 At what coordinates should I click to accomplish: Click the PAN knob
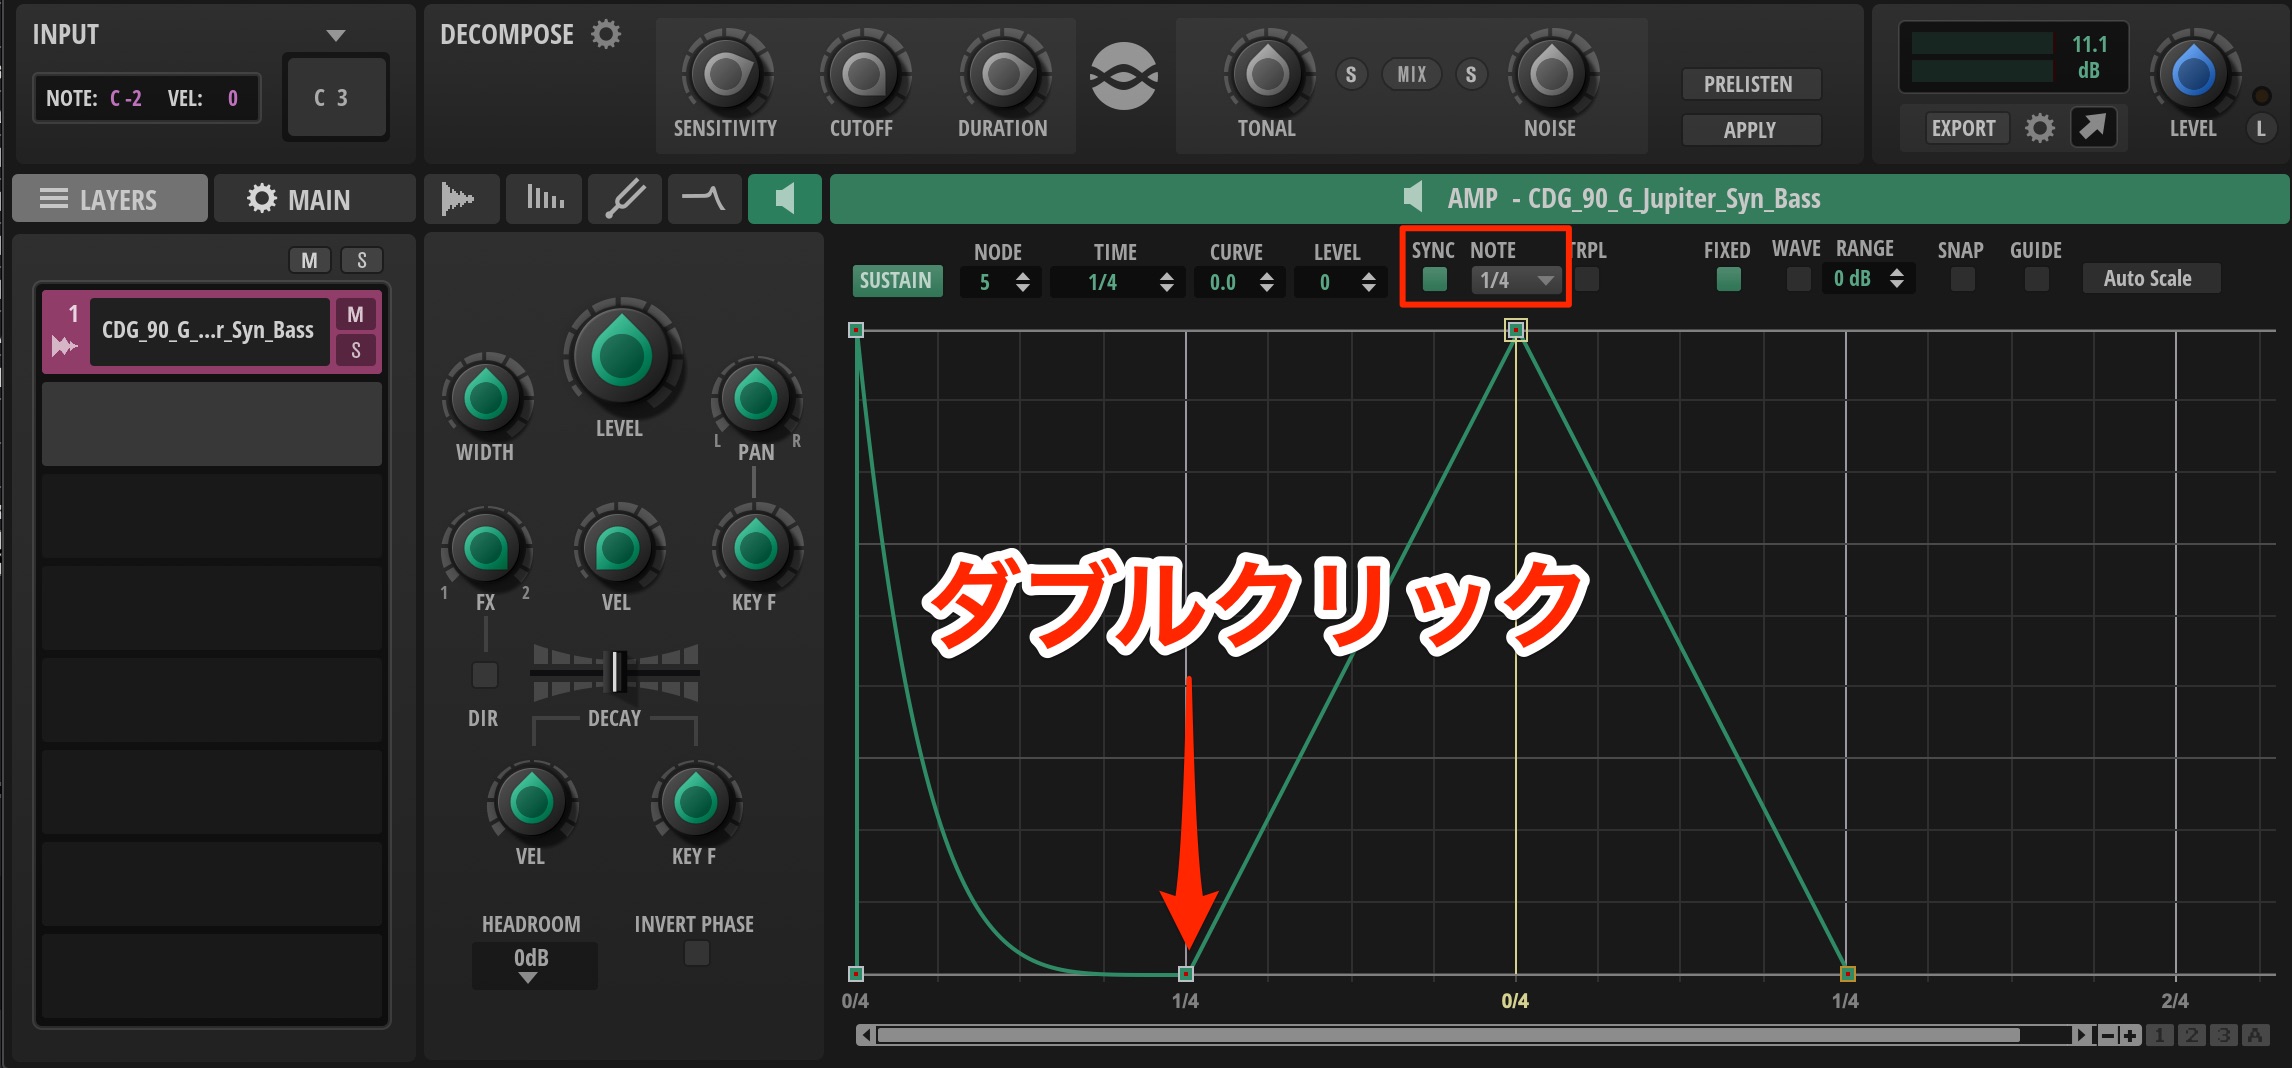(756, 397)
